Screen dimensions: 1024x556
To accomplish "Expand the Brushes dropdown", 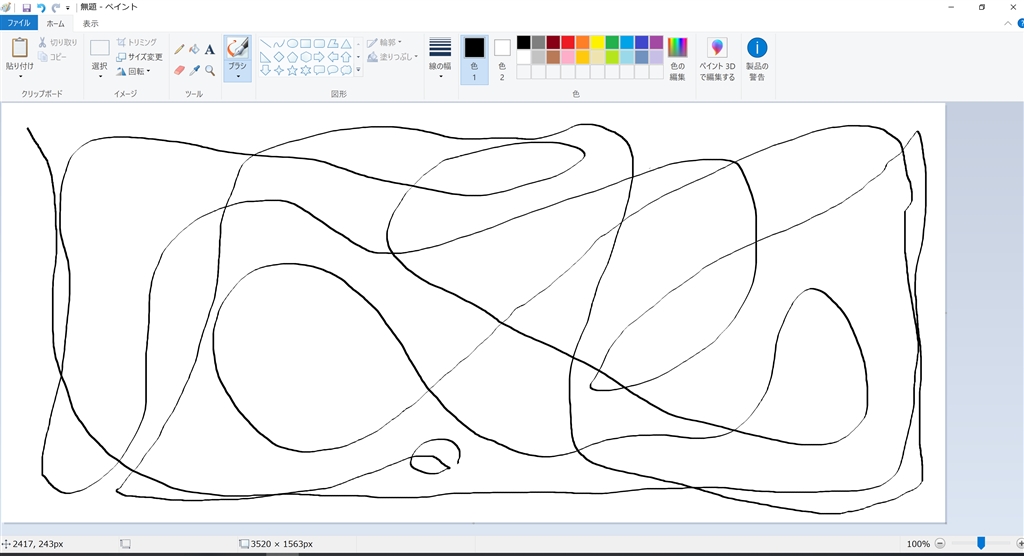I will point(237,73).
